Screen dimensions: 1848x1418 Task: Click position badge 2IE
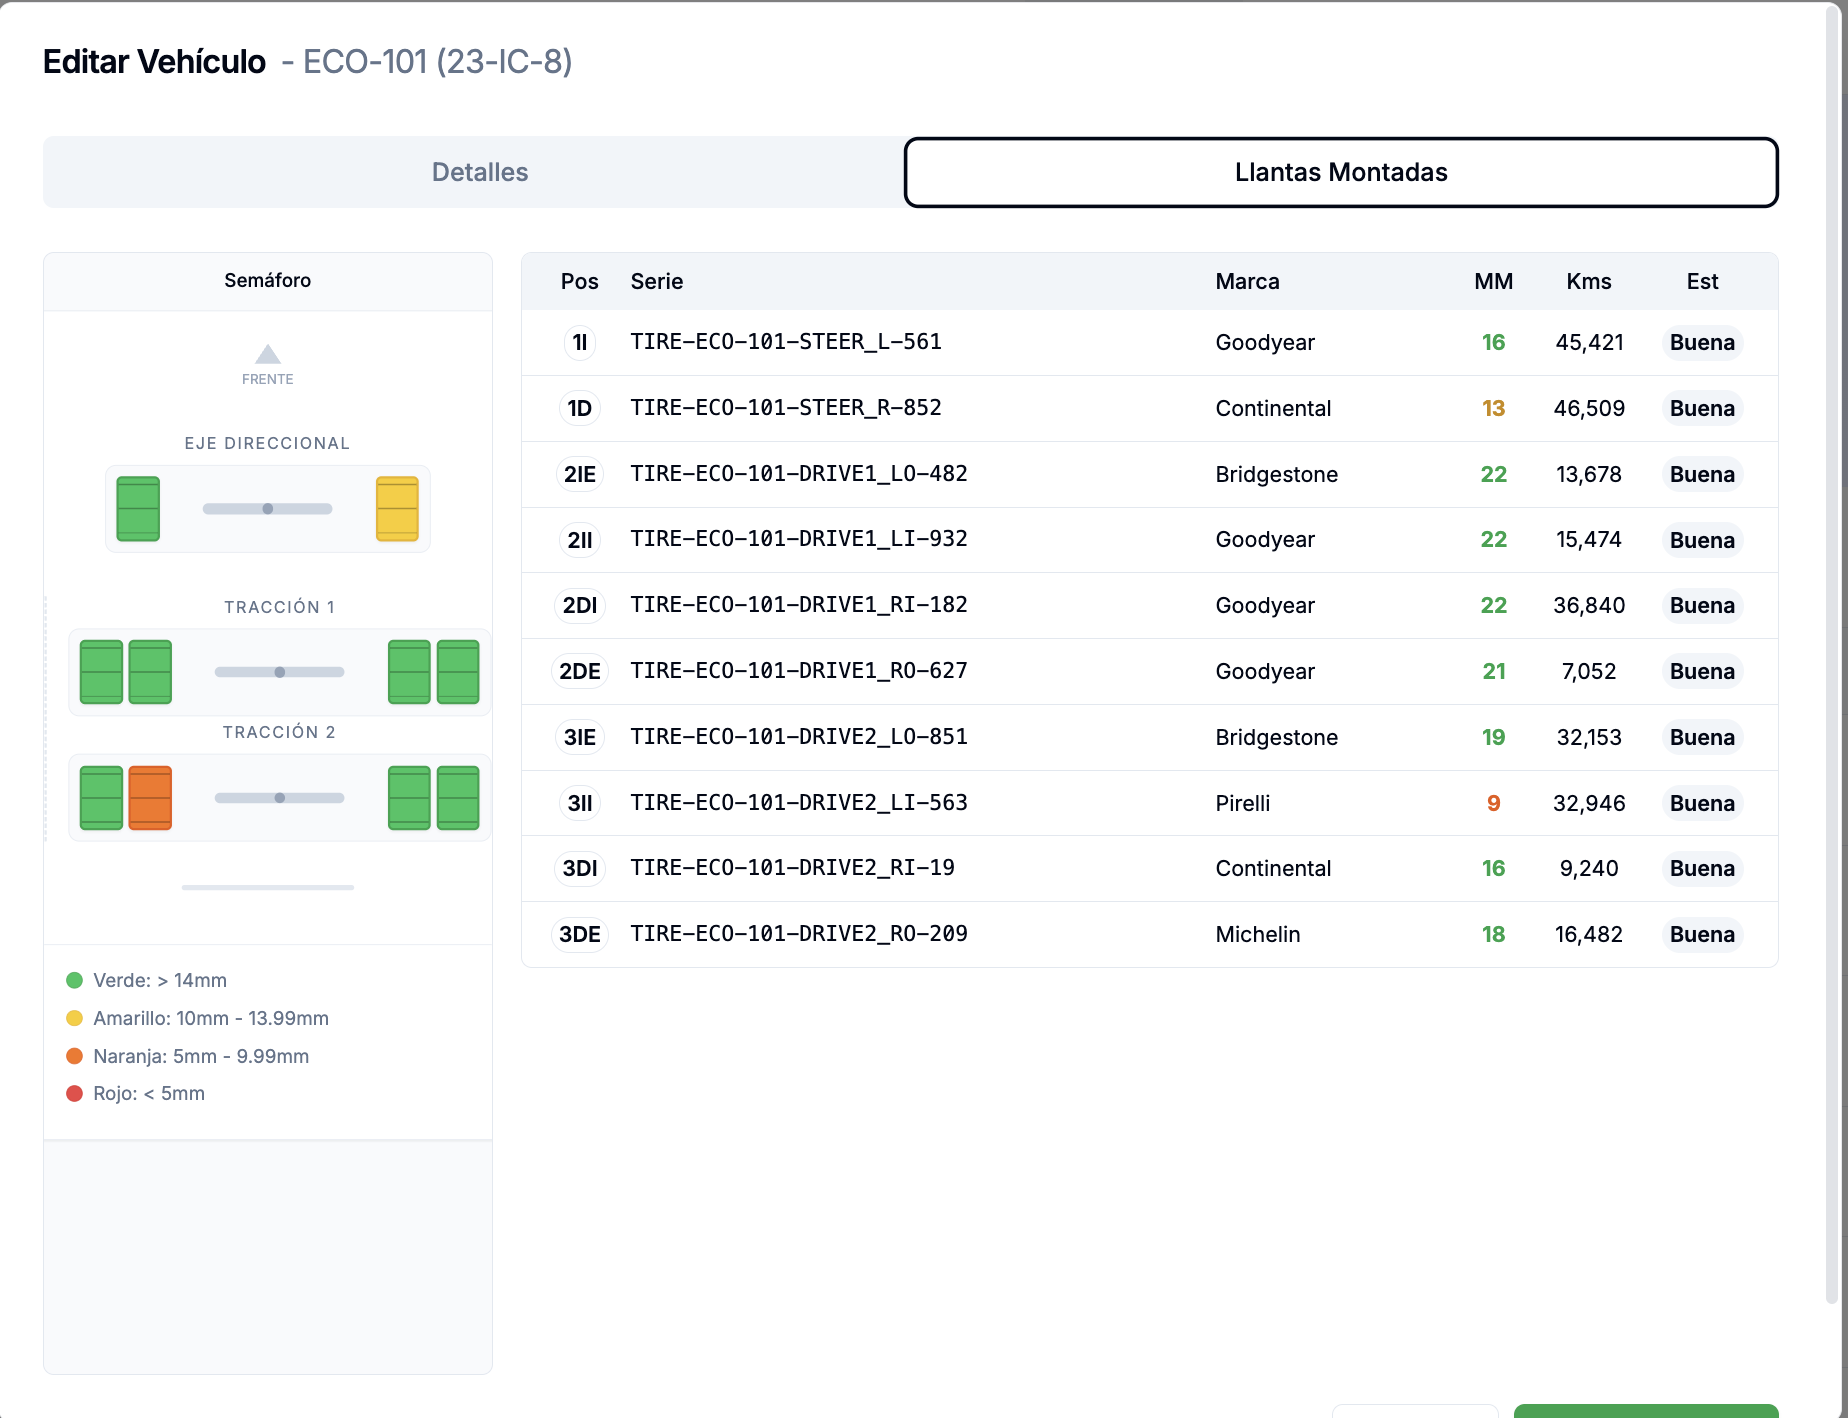pos(580,474)
